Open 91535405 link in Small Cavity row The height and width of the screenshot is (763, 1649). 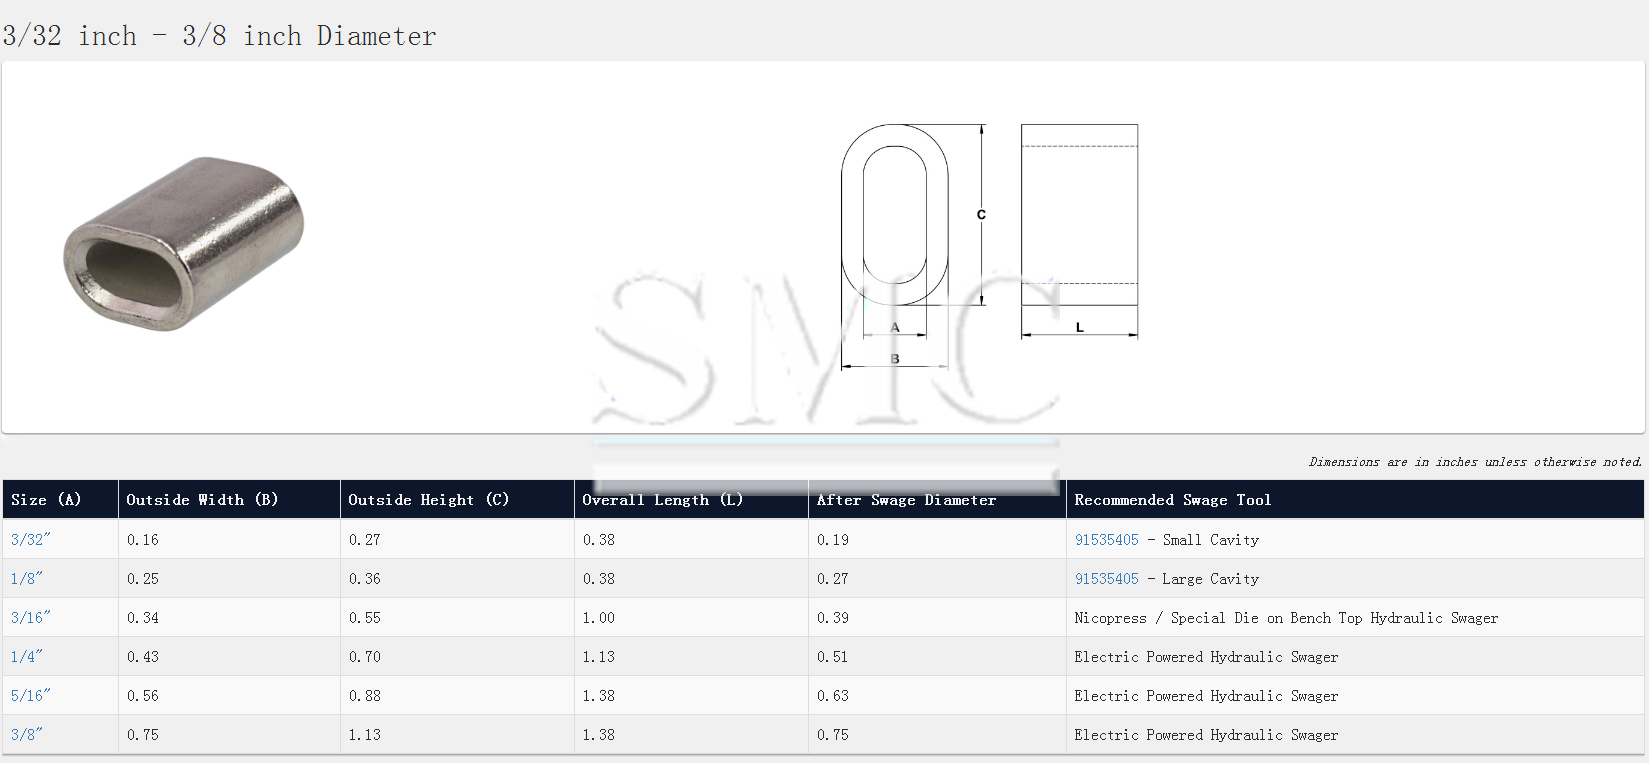1106,540
